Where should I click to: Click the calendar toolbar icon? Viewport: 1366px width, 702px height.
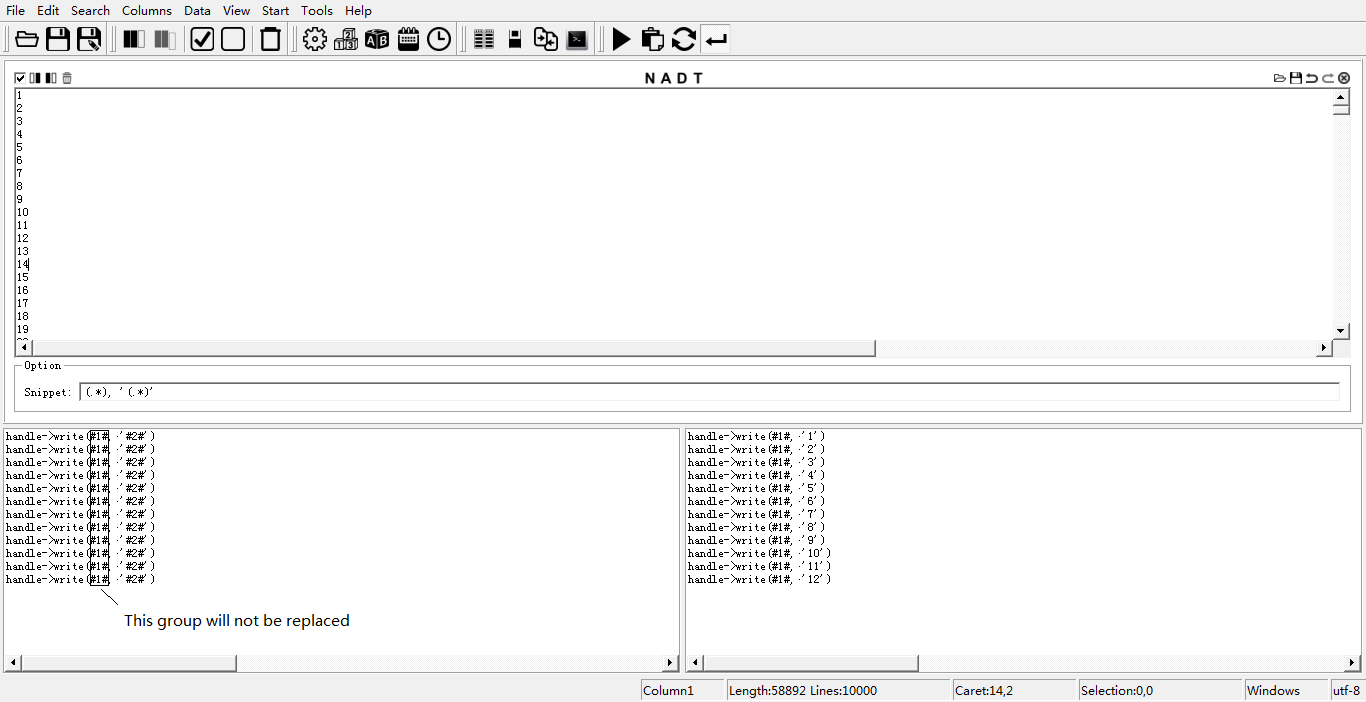408,39
